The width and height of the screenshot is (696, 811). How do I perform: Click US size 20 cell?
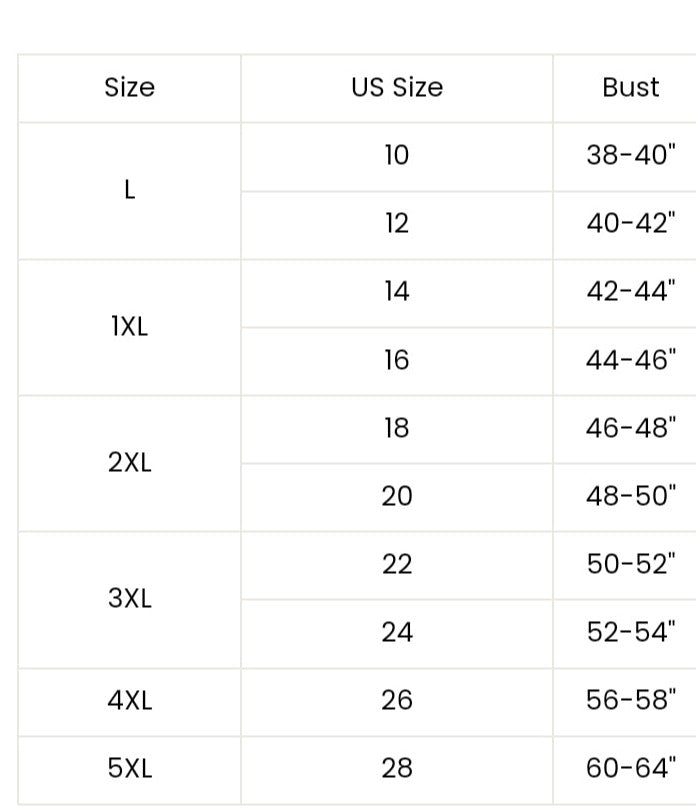pyautogui.click(x=396, y=496)
